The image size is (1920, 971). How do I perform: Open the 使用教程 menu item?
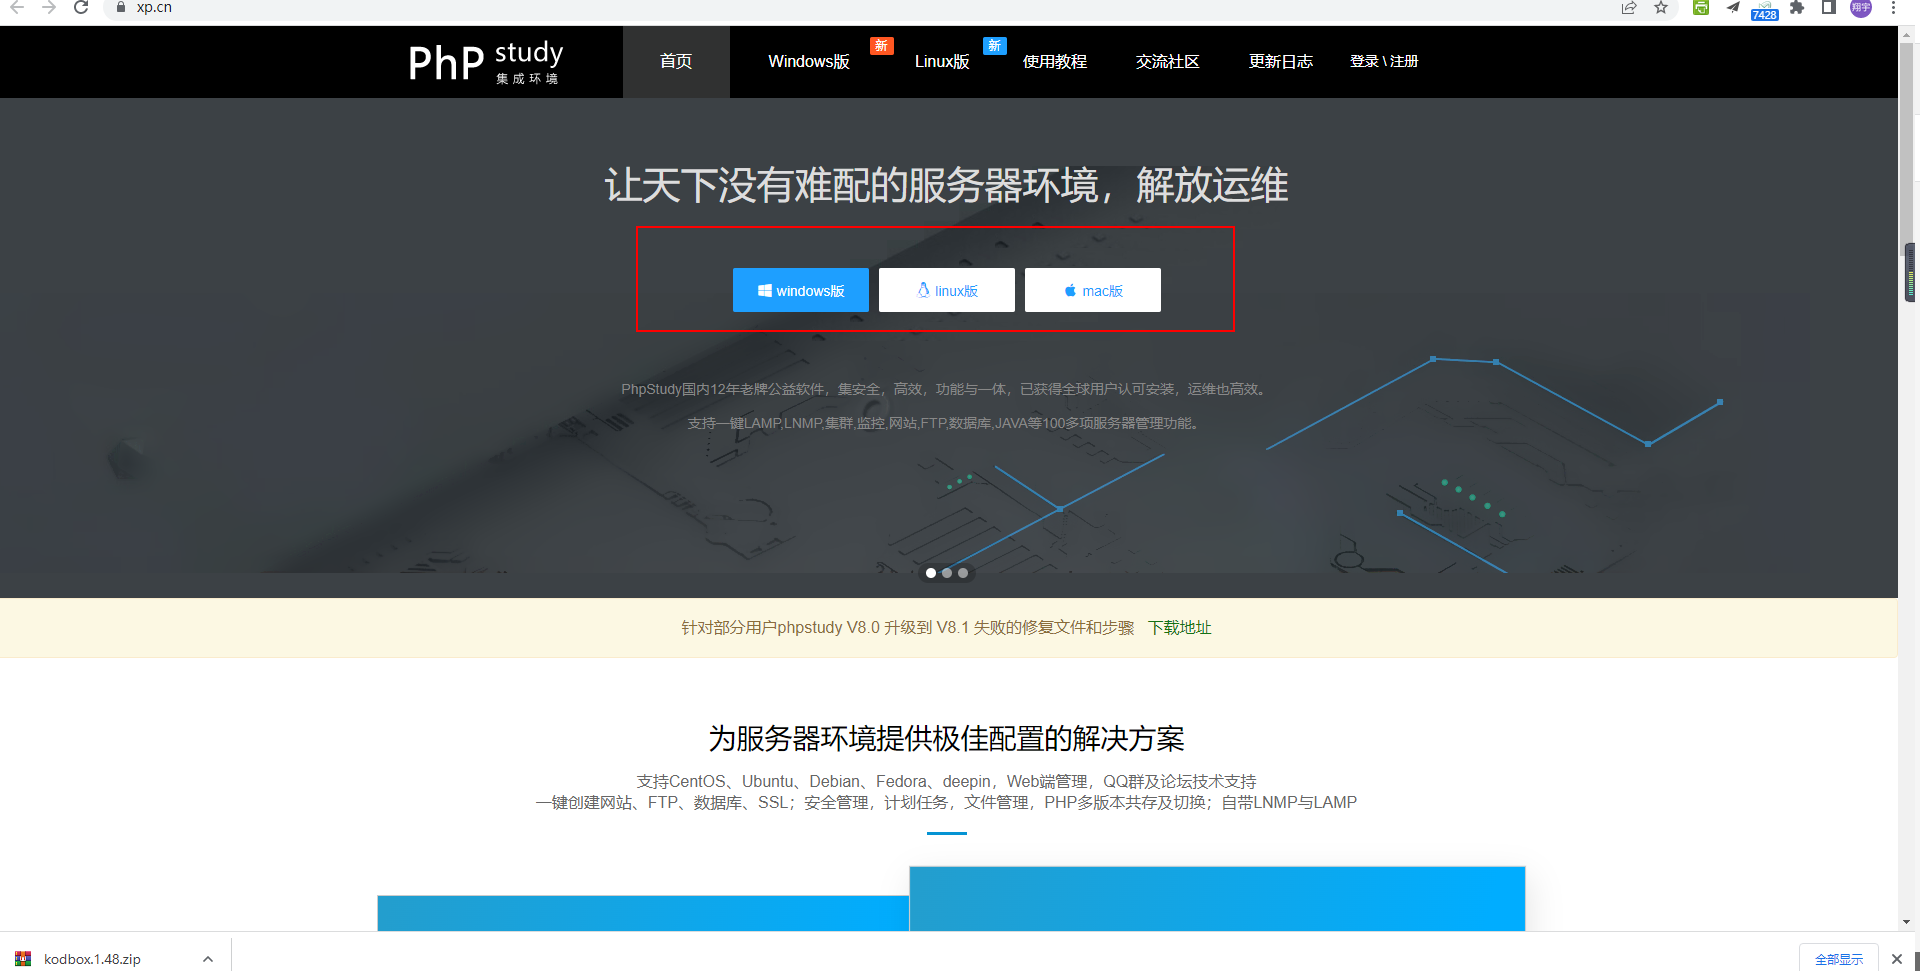click(x=1054, y=61)
